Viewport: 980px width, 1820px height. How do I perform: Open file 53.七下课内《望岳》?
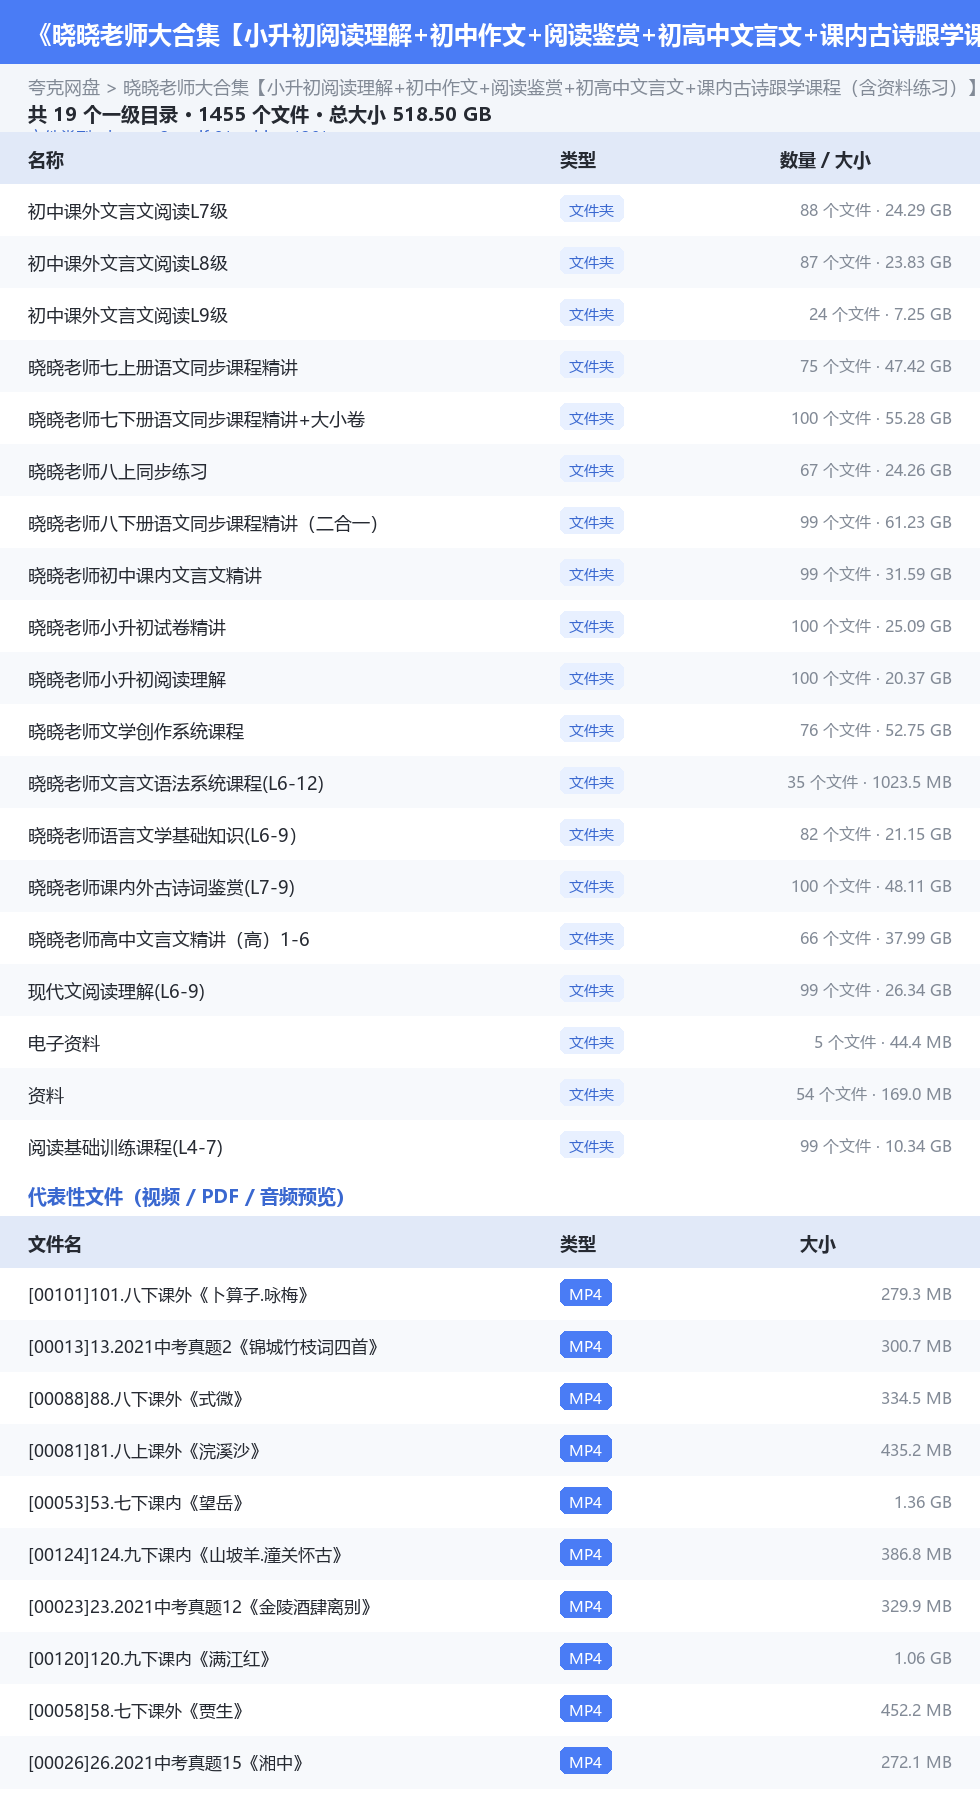[x=138, y=1503]
